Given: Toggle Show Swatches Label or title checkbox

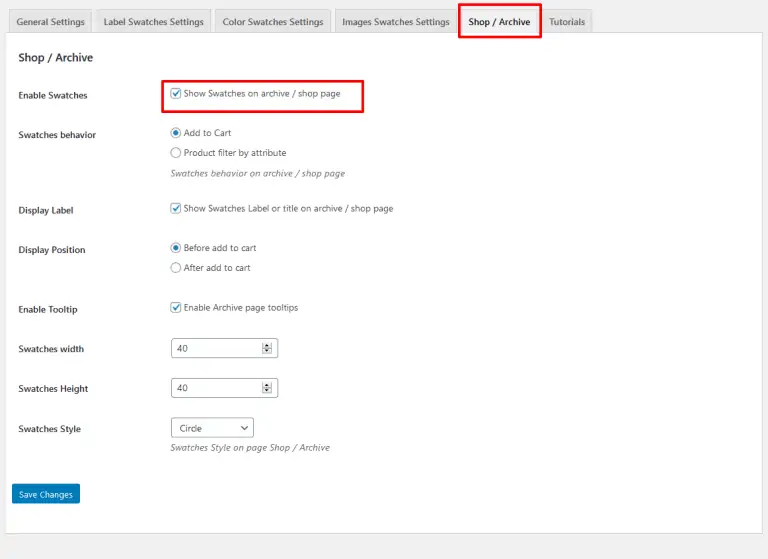Looking at the screenshot, I should pyautogui.click(x=176, y=208).
